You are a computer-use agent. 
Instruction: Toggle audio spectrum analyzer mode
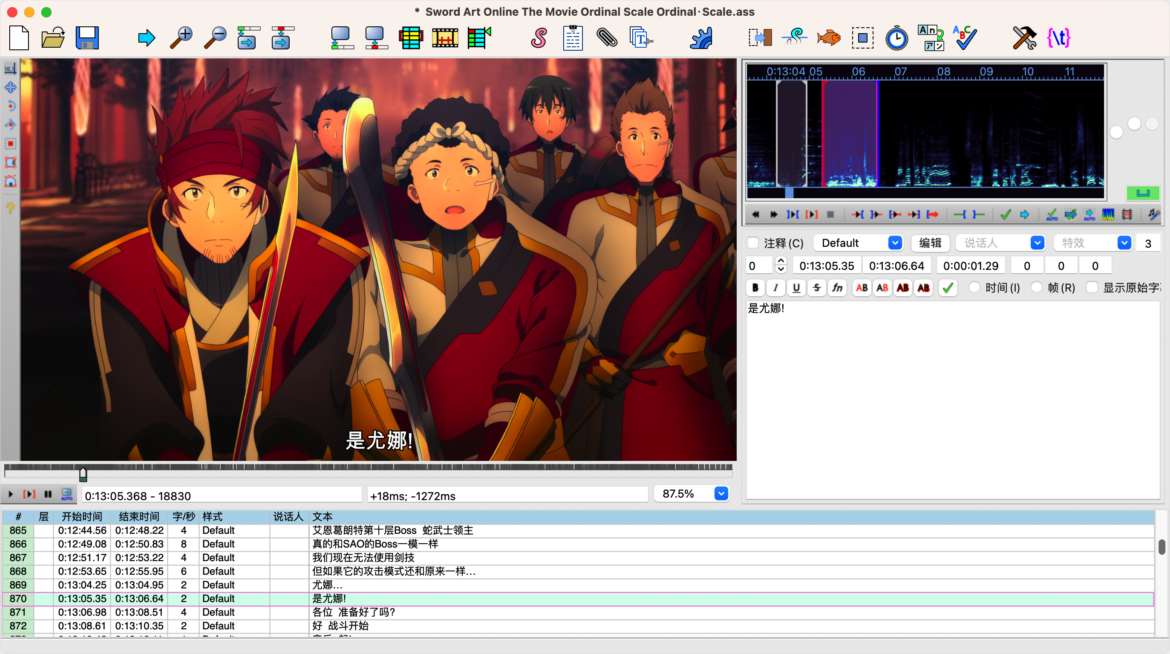pos(1108,214)
